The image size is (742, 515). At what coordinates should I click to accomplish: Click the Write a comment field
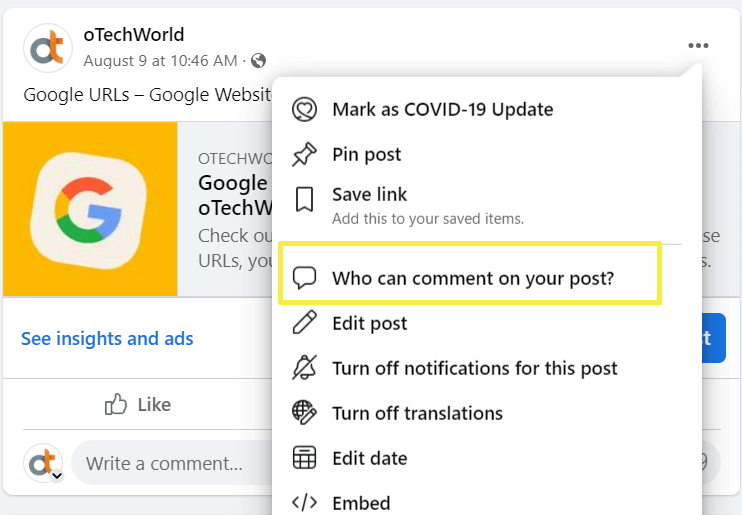172,462
